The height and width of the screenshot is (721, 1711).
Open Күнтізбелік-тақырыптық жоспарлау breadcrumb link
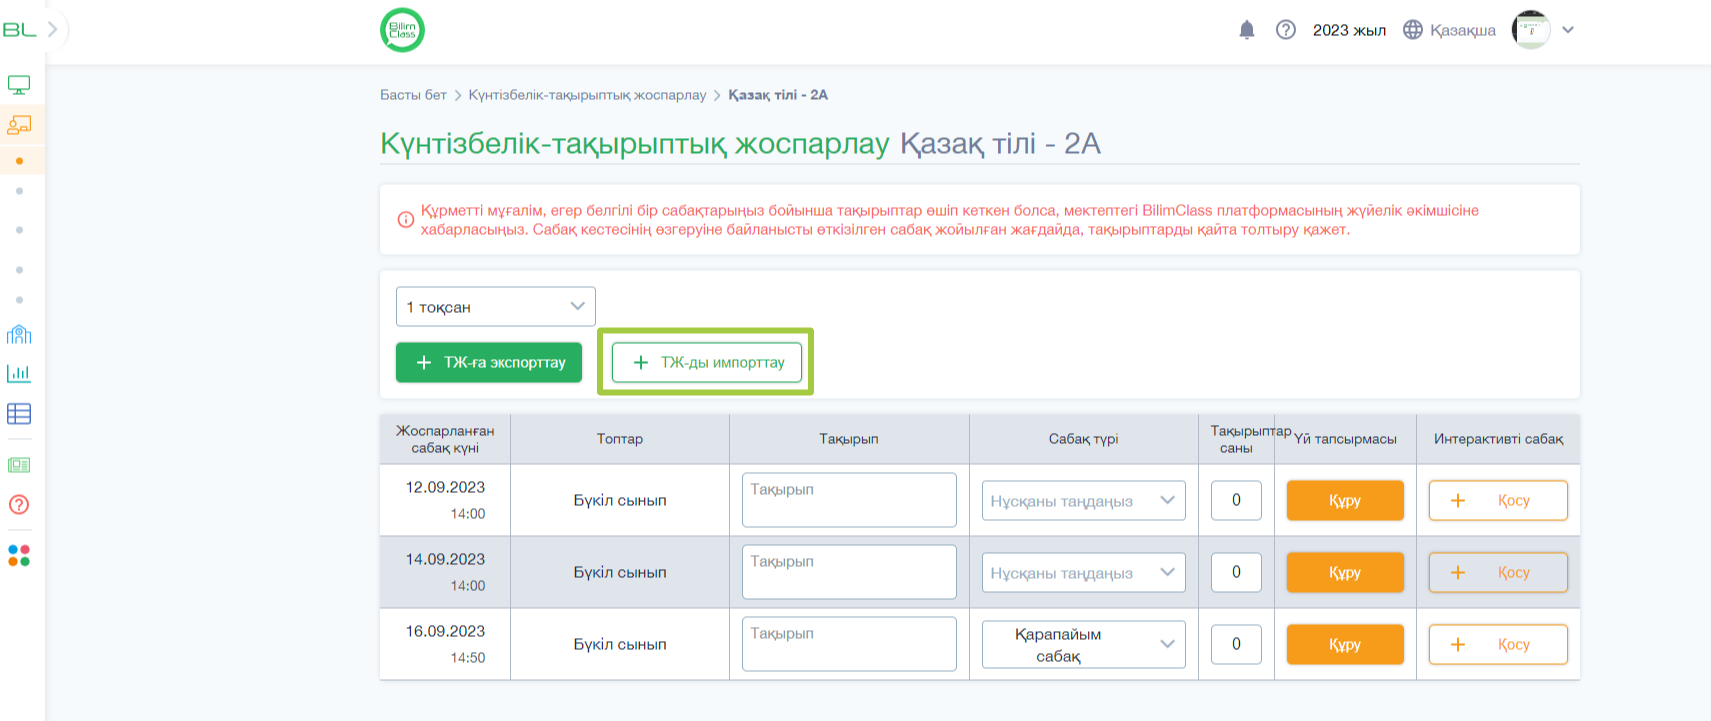[587, 95]
